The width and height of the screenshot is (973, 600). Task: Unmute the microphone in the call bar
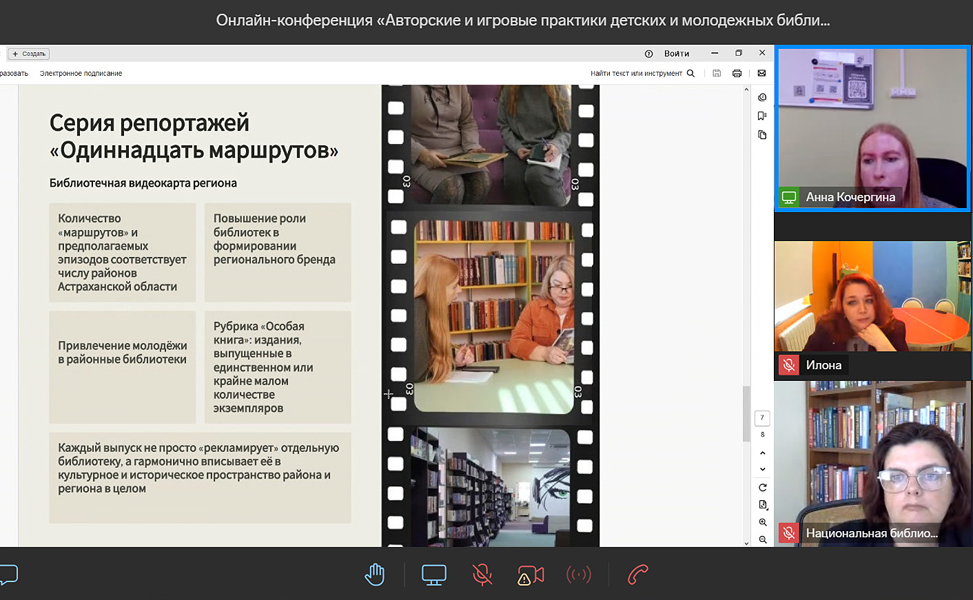point(482,574)
